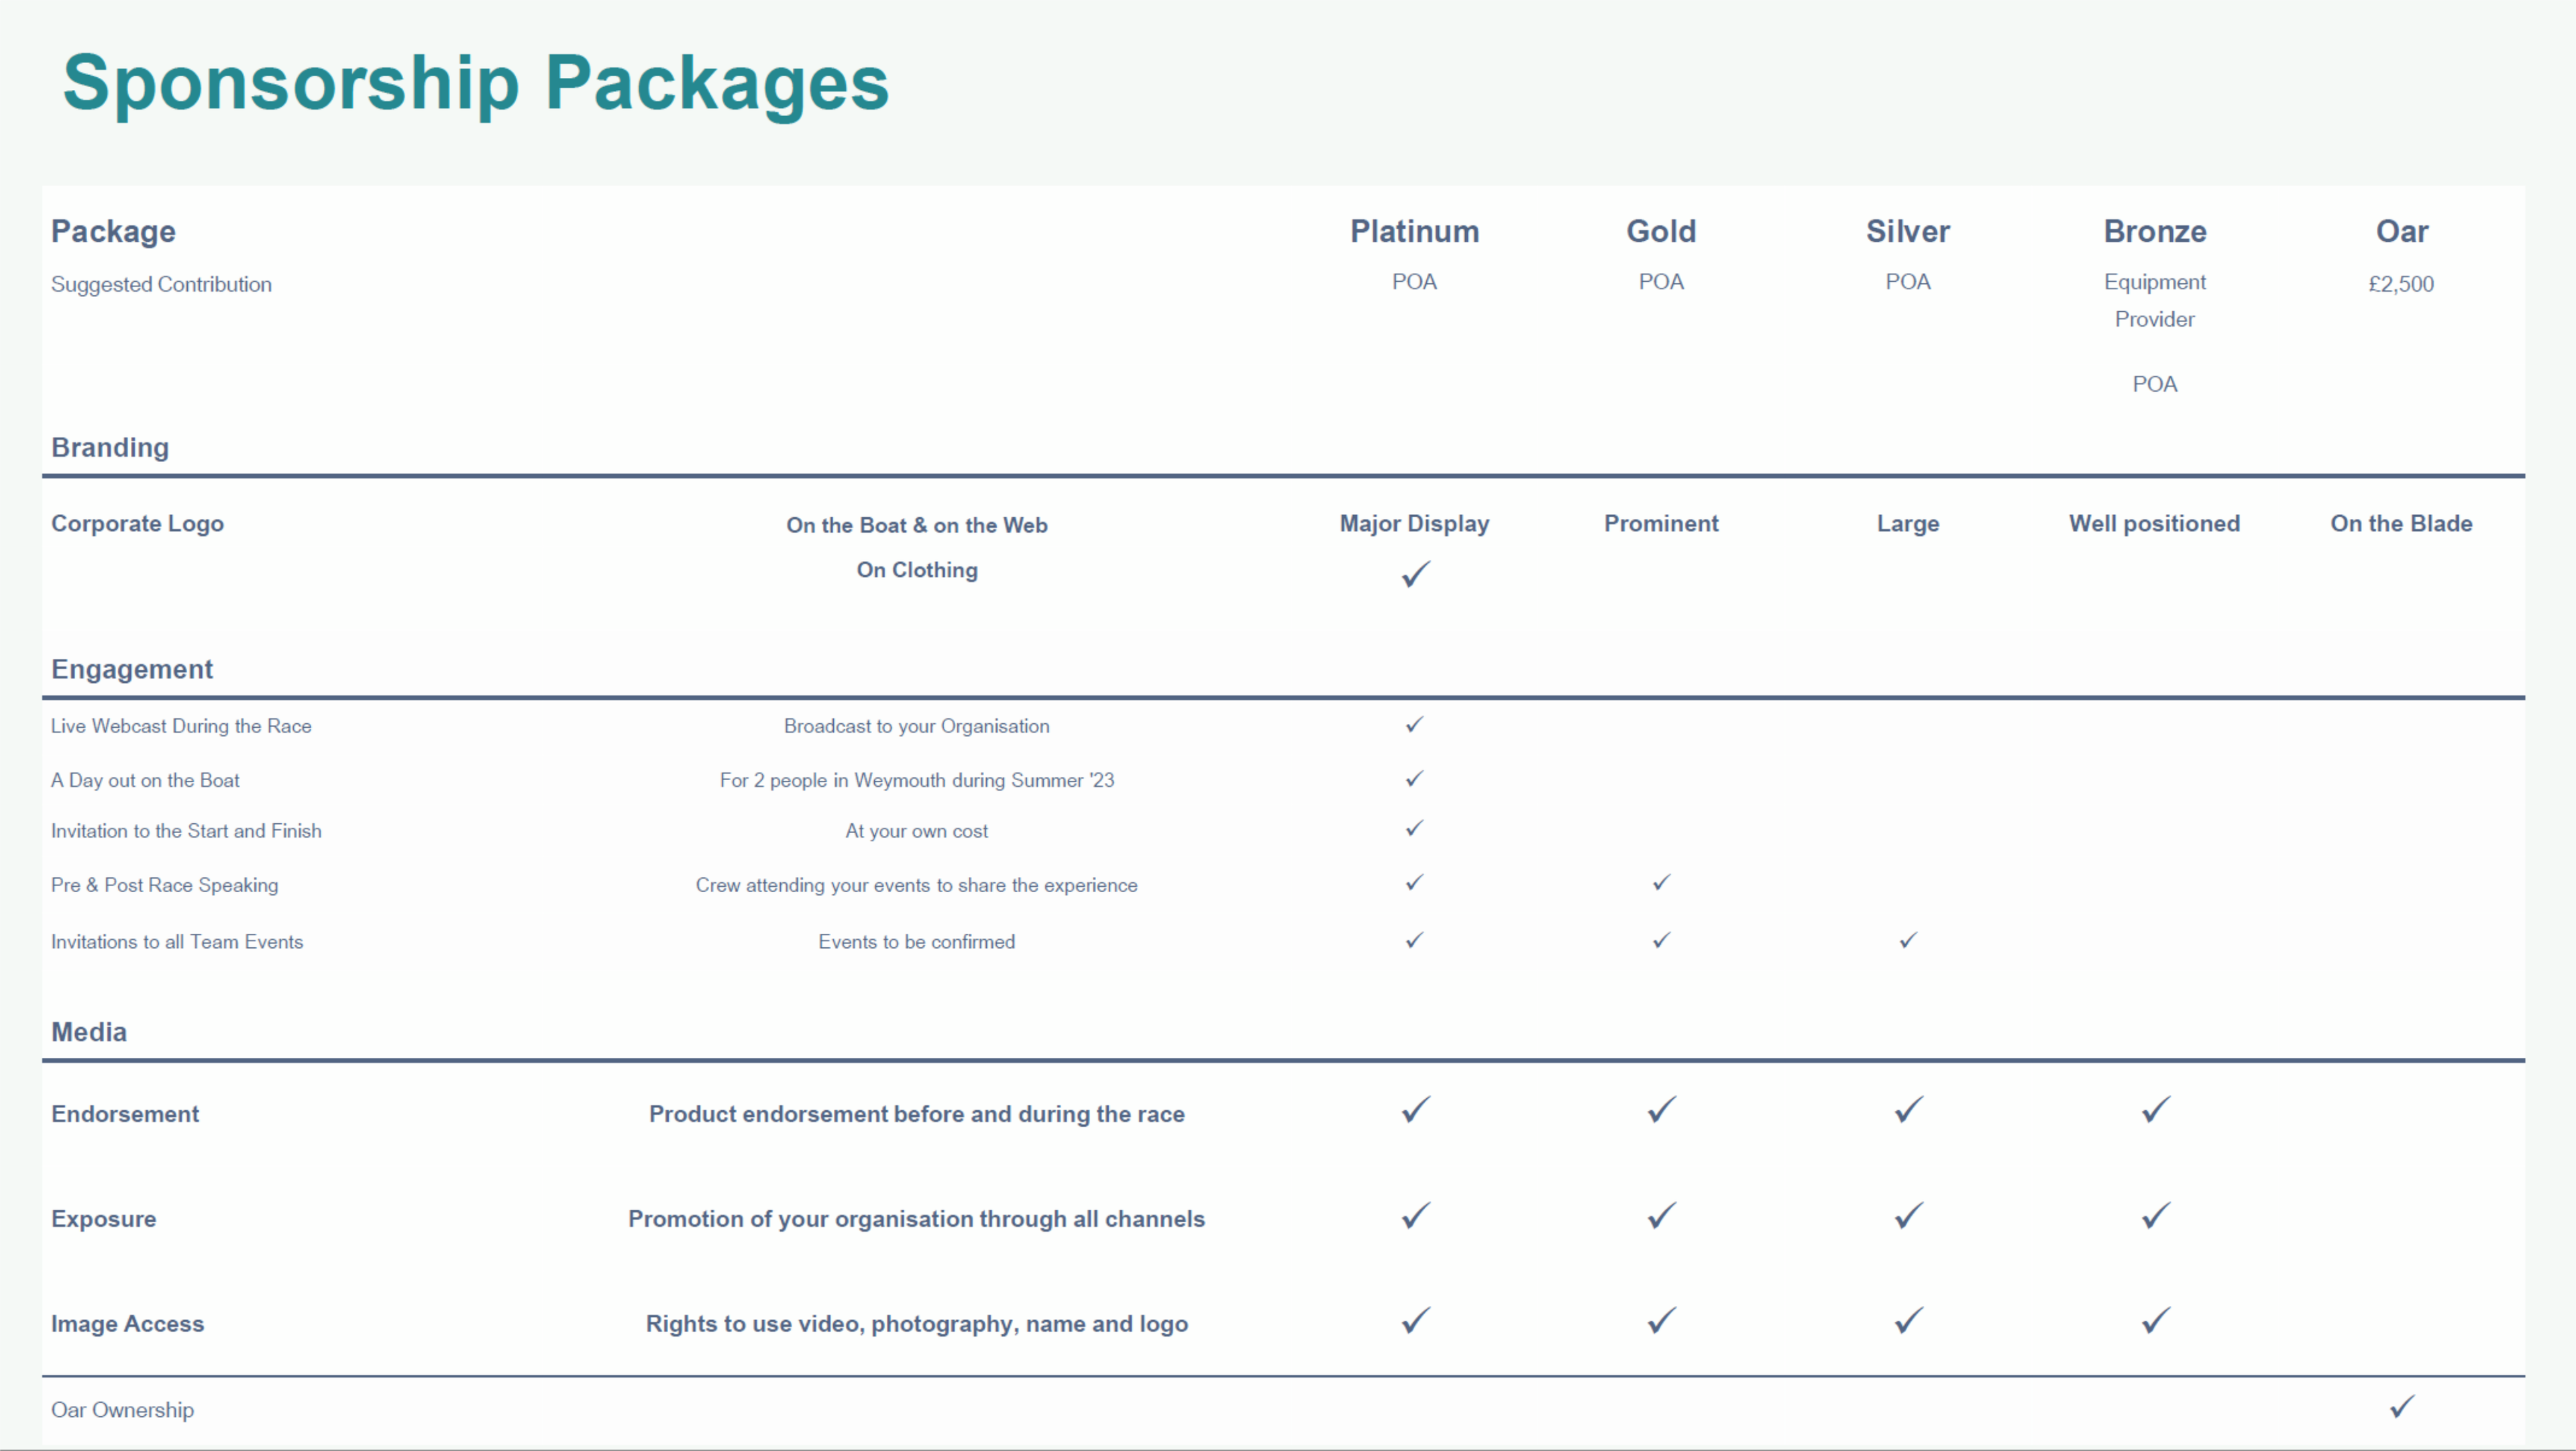This screenshot has height=1451, width=2576.
Task: Click the Silver checkmark for Invitations to all Team Events
Action: pyautogui.click(x=1908, y=941)
